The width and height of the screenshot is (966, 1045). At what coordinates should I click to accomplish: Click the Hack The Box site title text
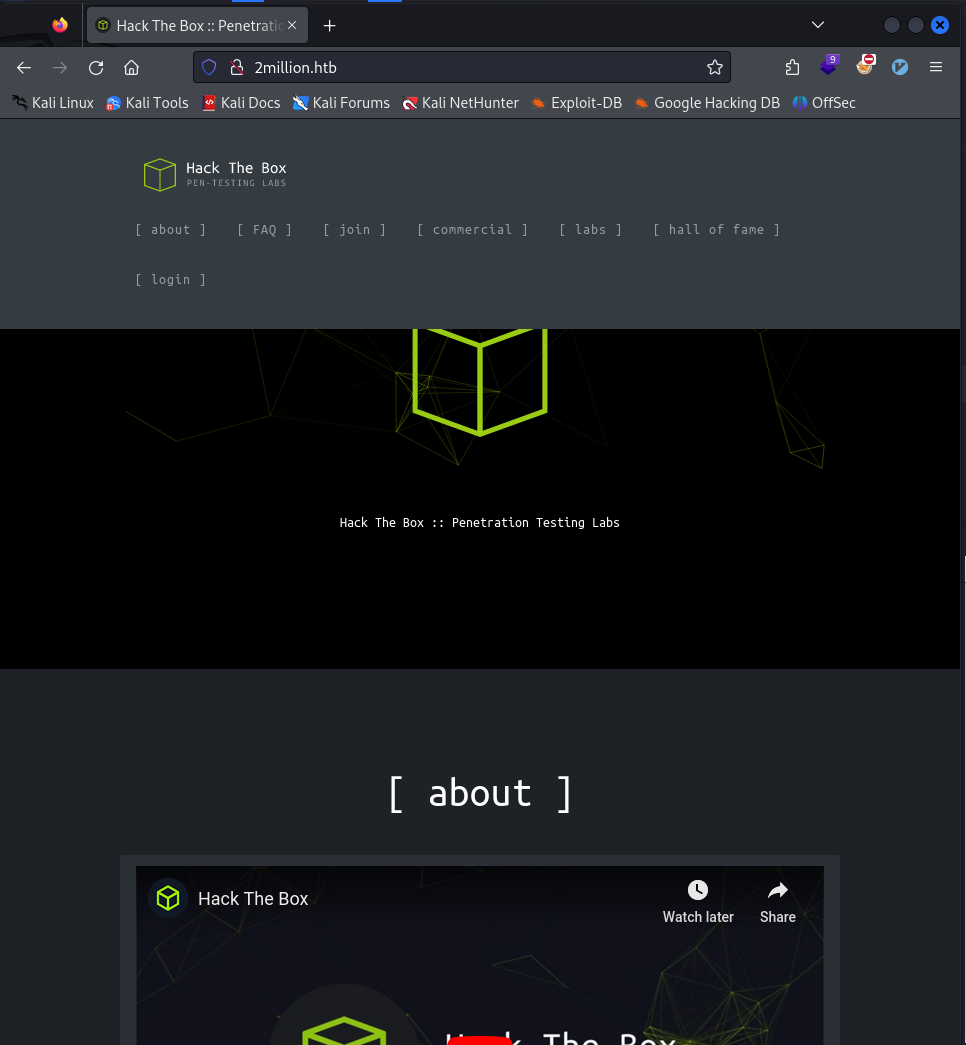click(236, 168)
